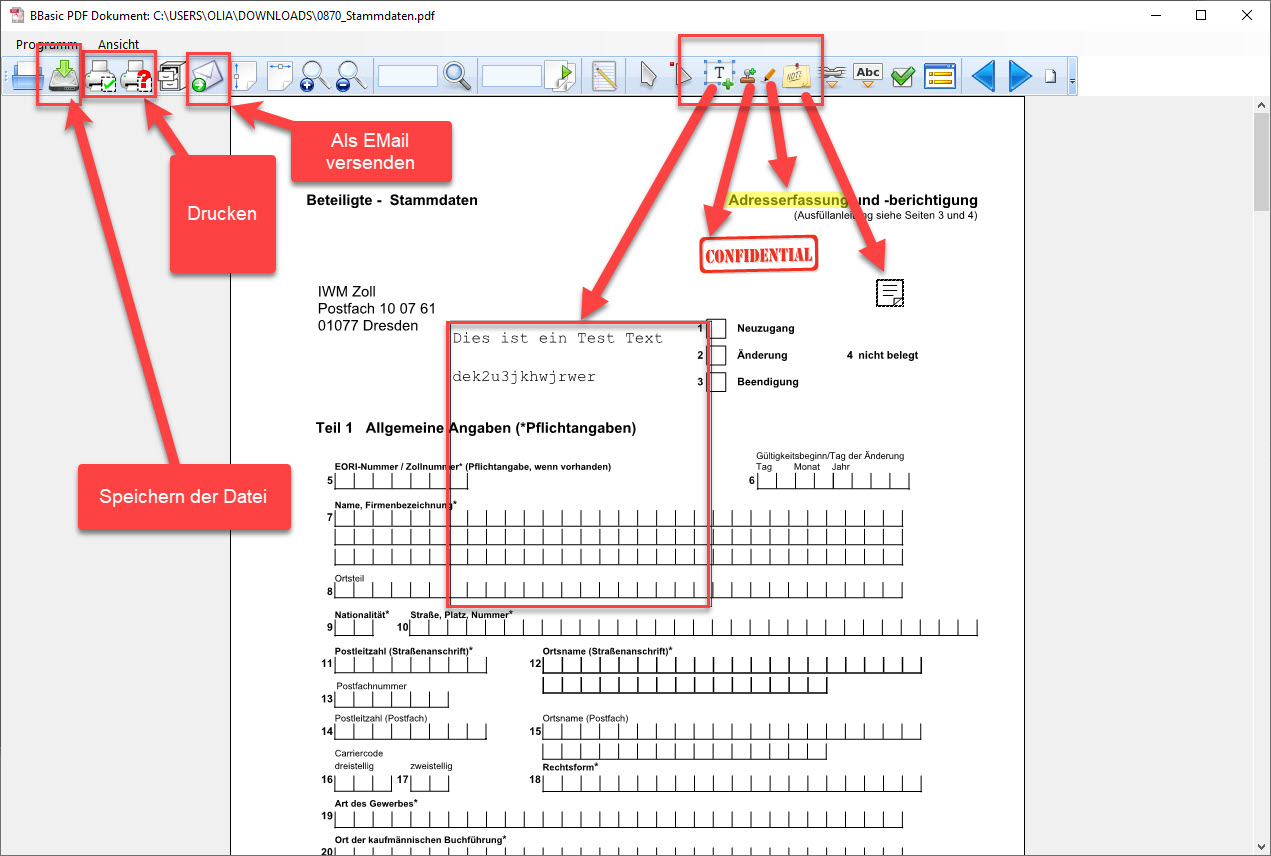Image resolution: width=1271 pixels, height=856 pixels.
Task: Go to next page with right blue arrow
Action: (1019, 76)
